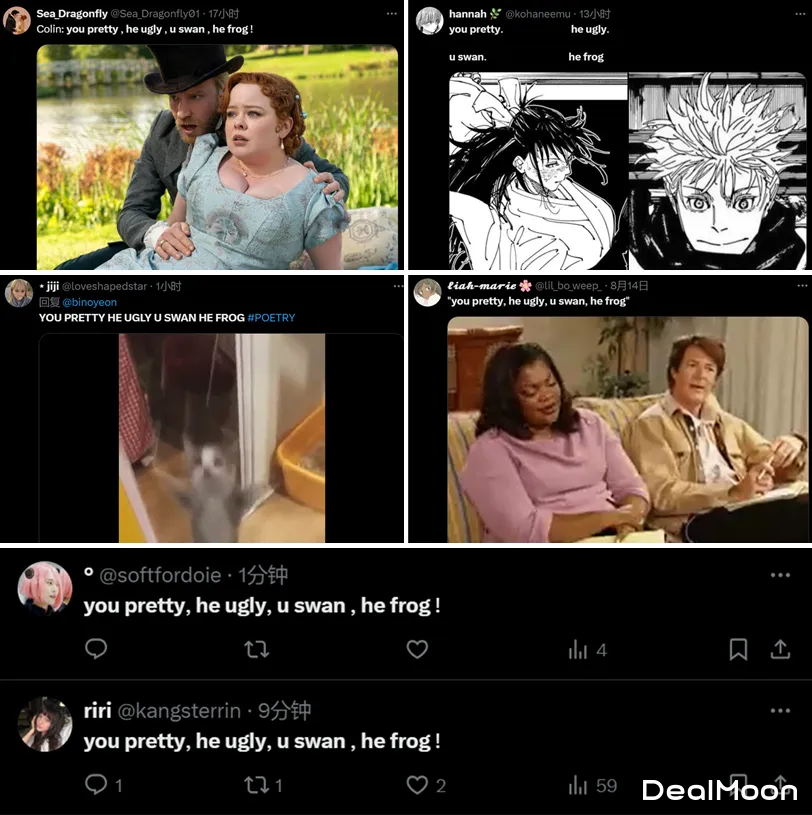The width and height of the screenshot is (812, 815).
Task: Retweet riri's tweet
Action: pyautogui.click(x=264, y=785)
